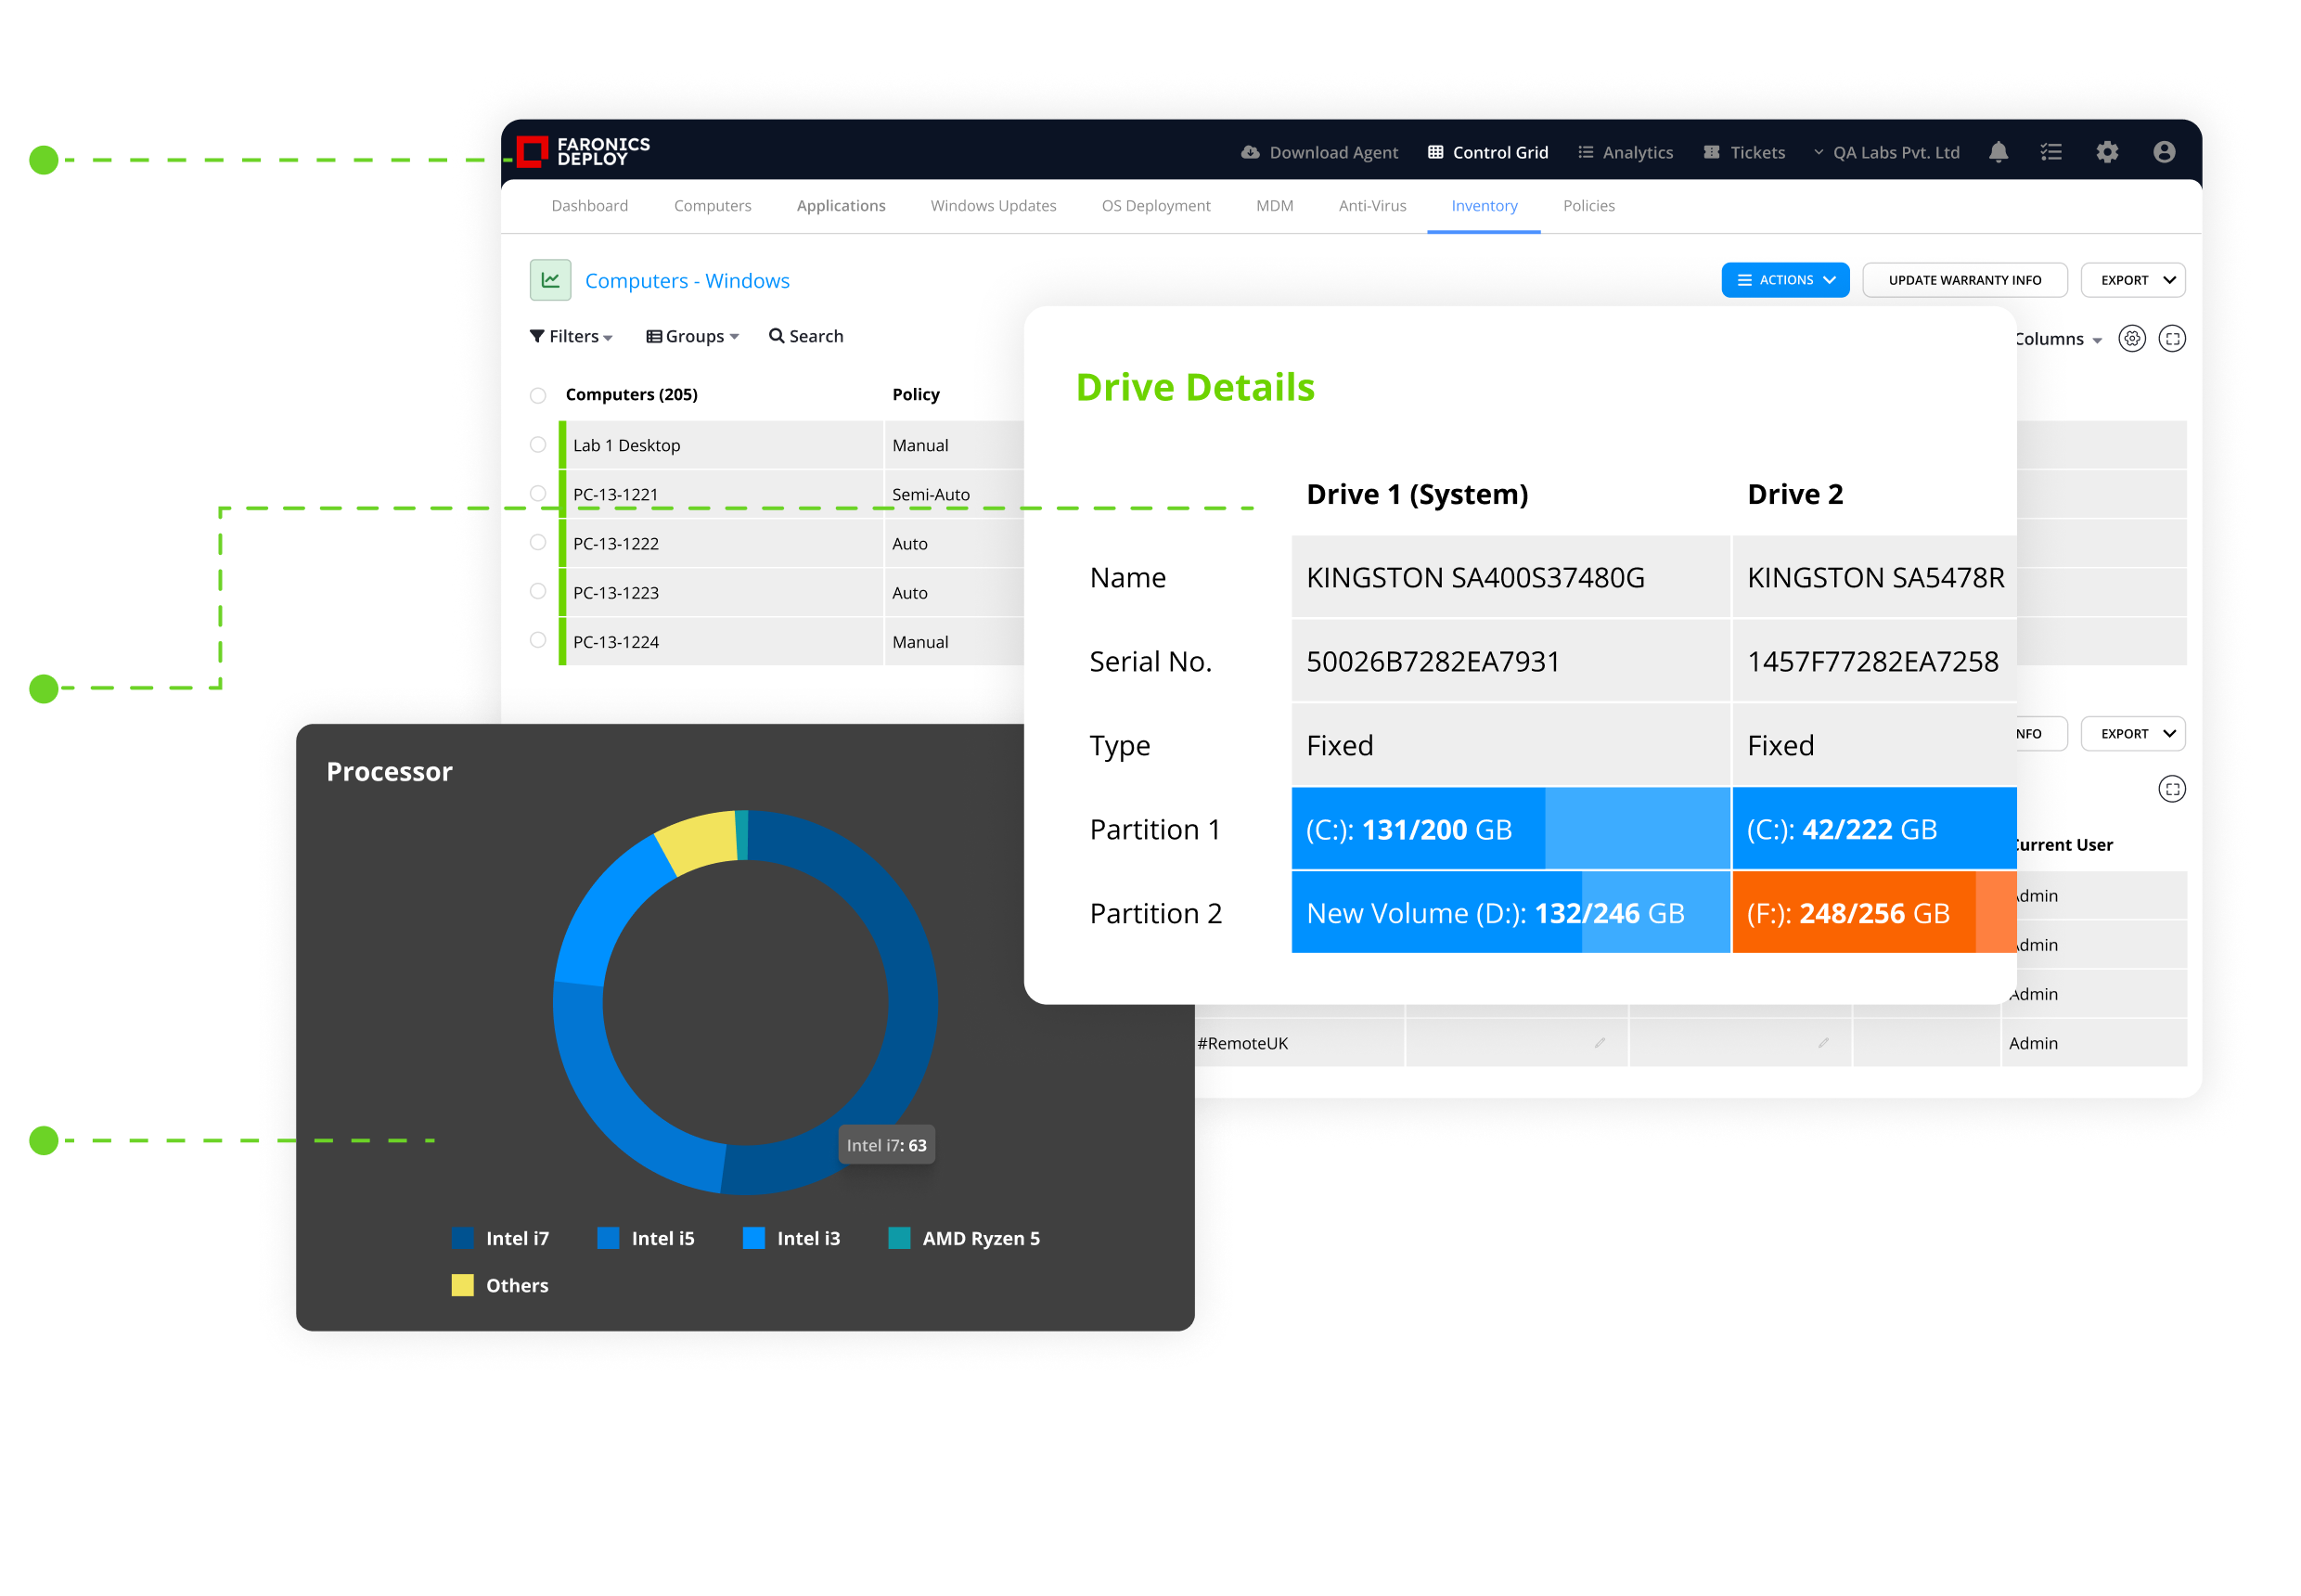Click the grid settings cog near Columns
The image size is (2301, 1596).
pos(2131,339)
